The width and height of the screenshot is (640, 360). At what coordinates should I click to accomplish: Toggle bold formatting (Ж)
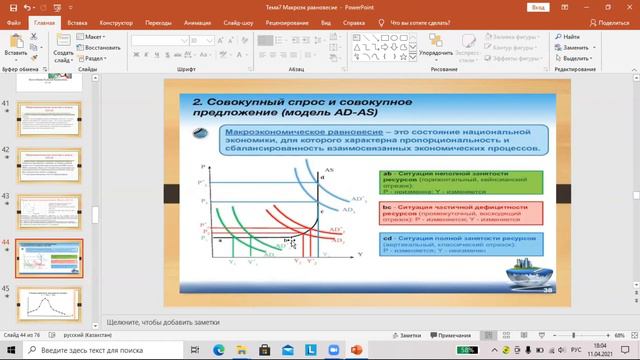136,55
